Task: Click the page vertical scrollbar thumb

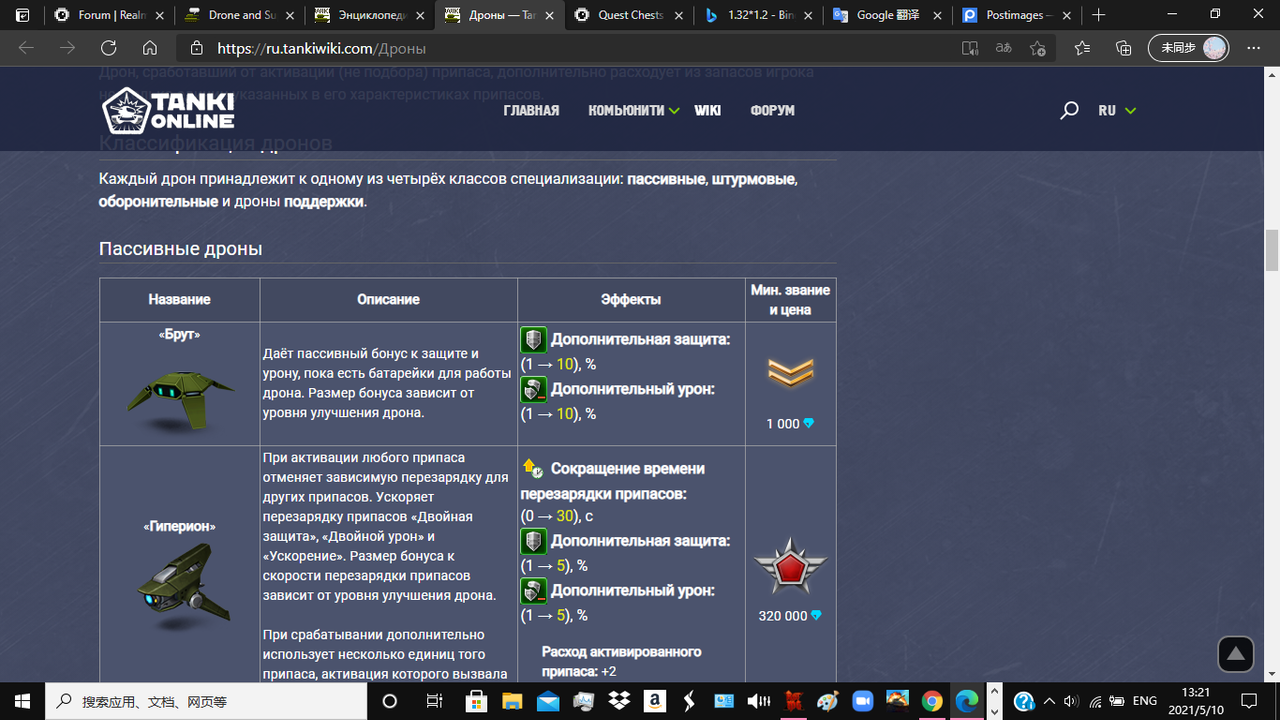Action: [x=1272, y=250]
